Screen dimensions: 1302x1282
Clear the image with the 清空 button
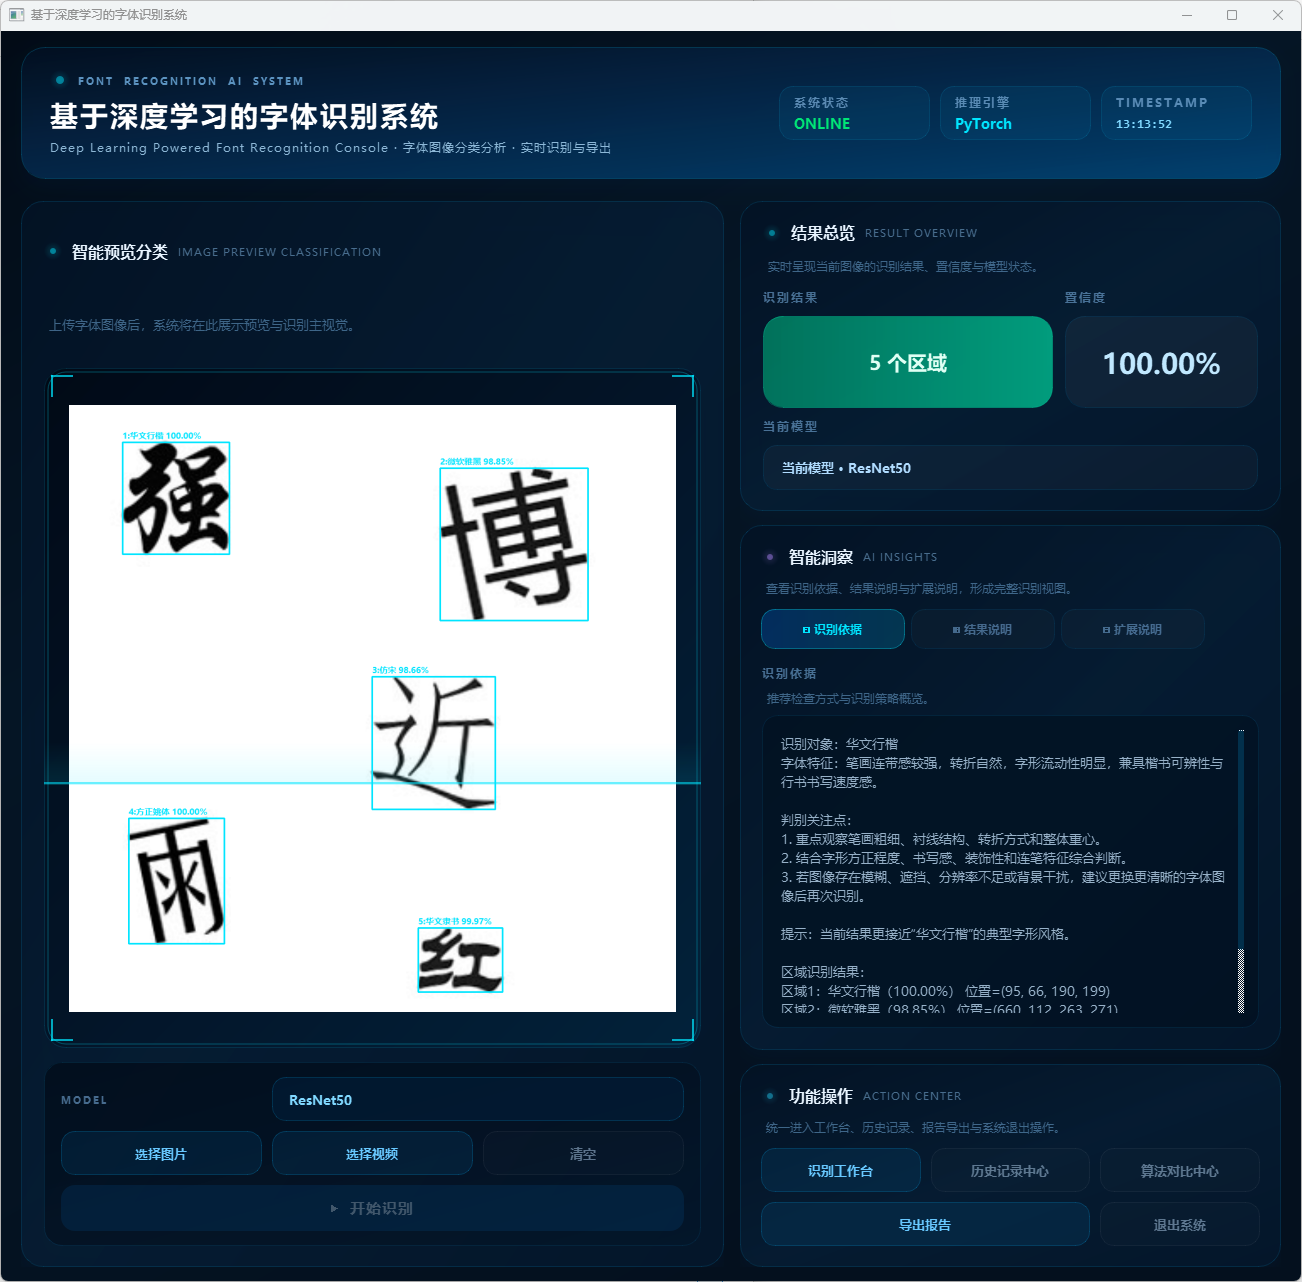click(582, 1154)
